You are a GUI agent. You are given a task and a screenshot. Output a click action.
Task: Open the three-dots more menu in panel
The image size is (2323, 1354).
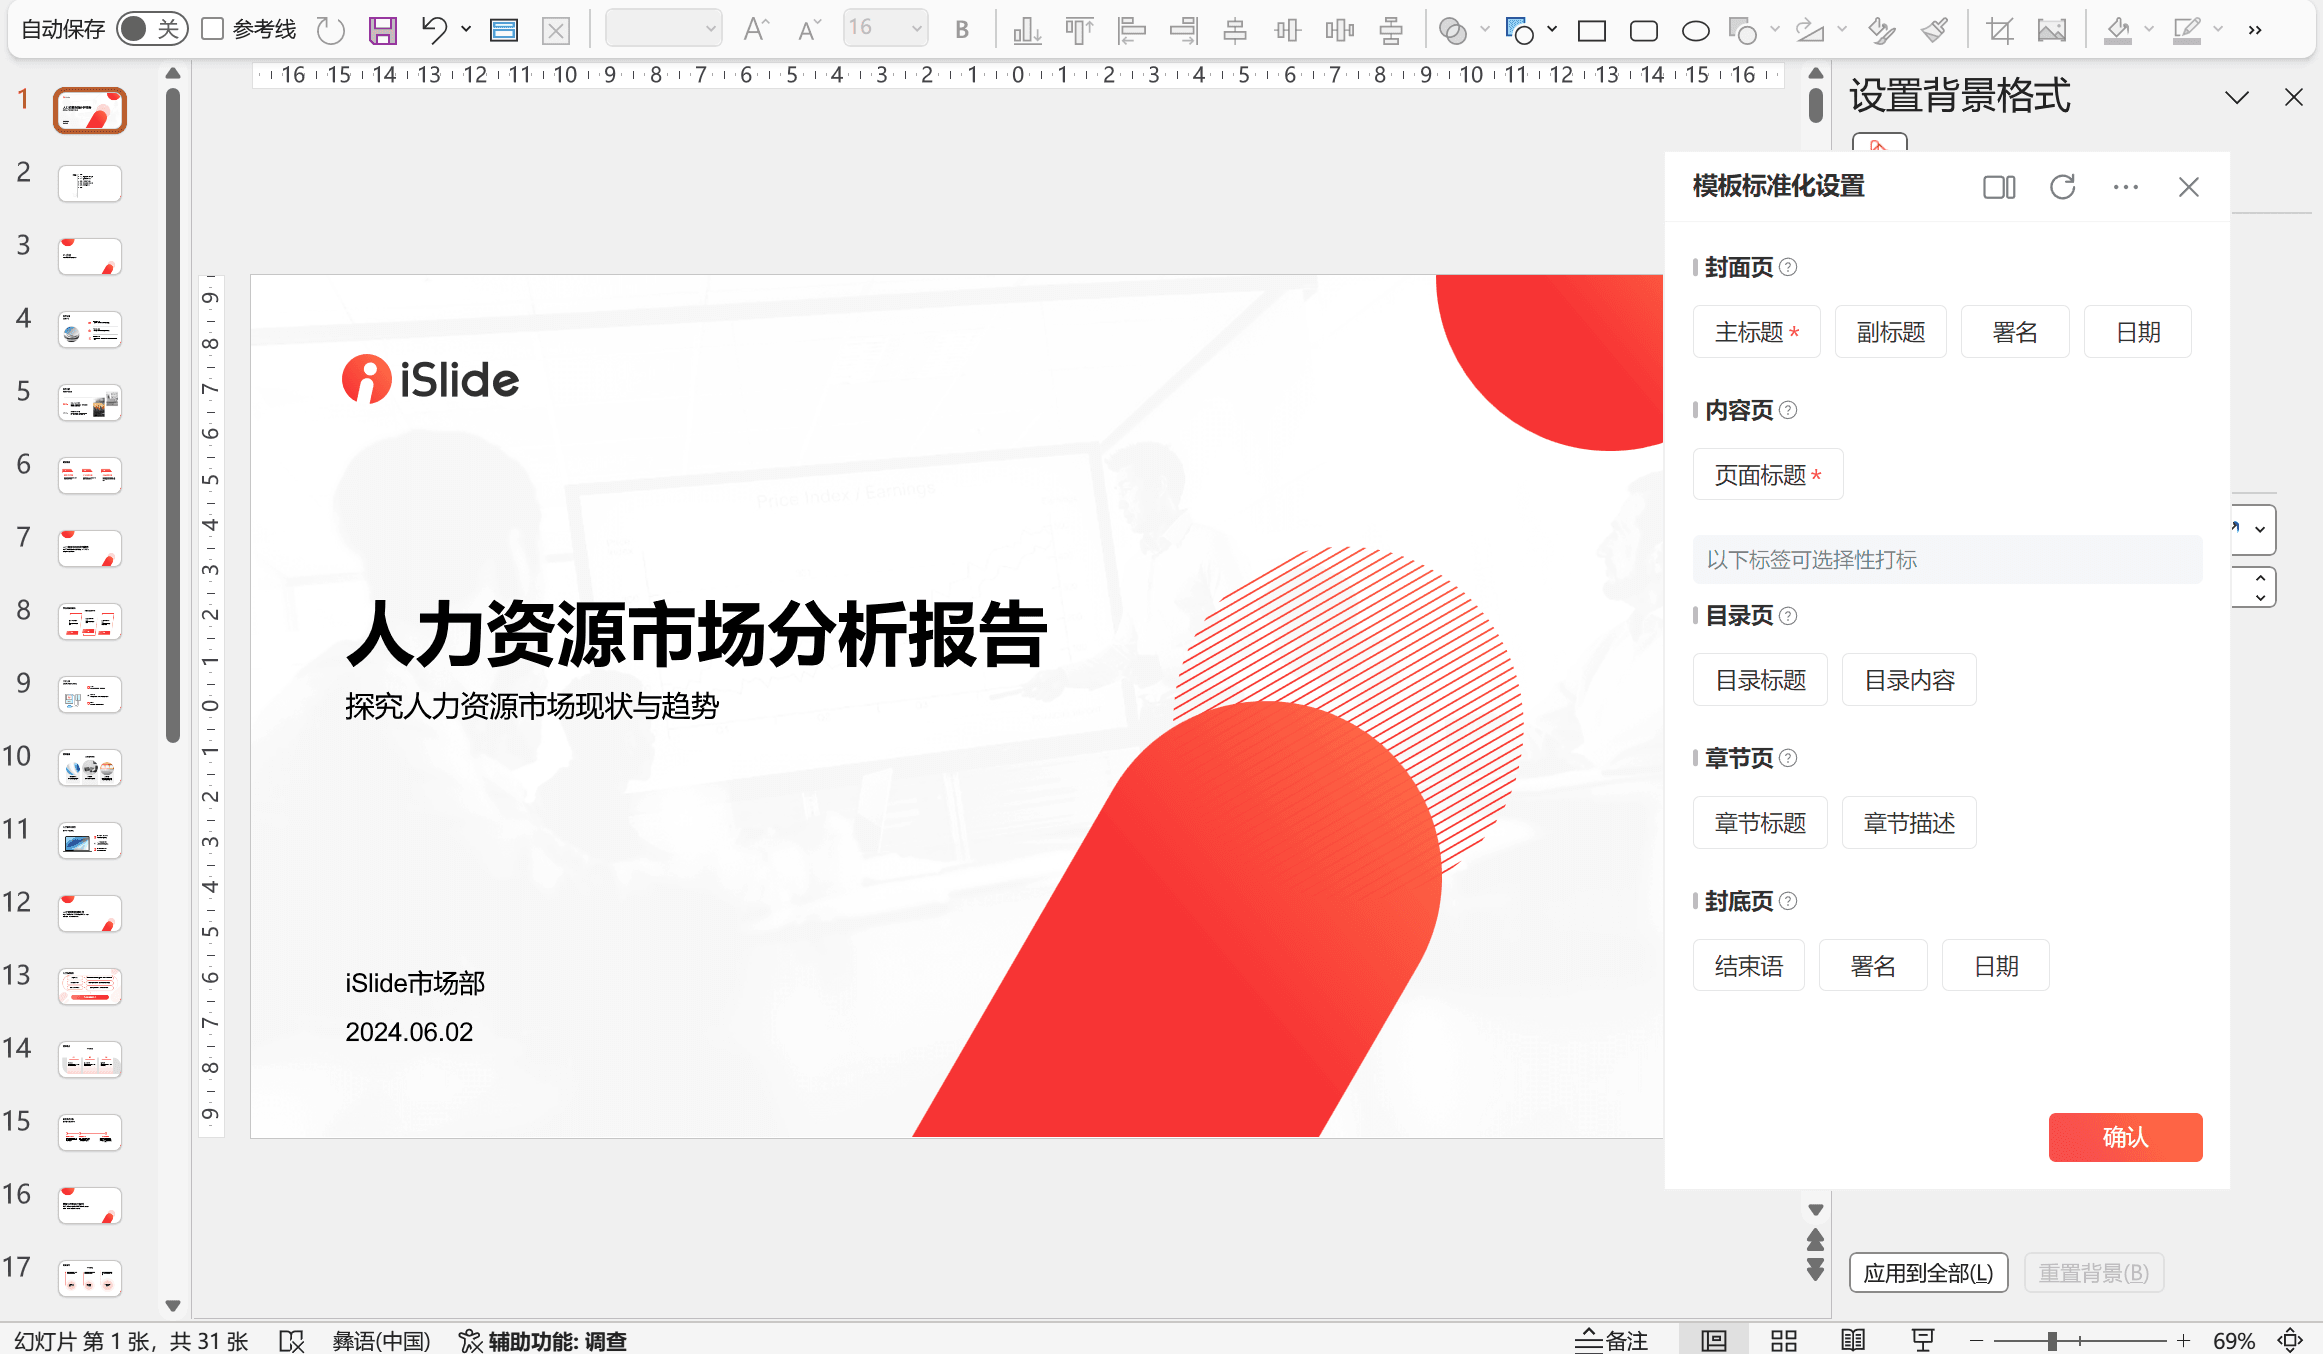[x=2125, y=187]
